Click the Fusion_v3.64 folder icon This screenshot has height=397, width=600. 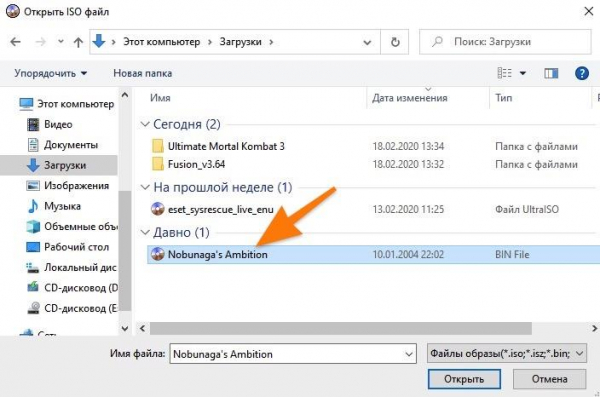[158, 164]
